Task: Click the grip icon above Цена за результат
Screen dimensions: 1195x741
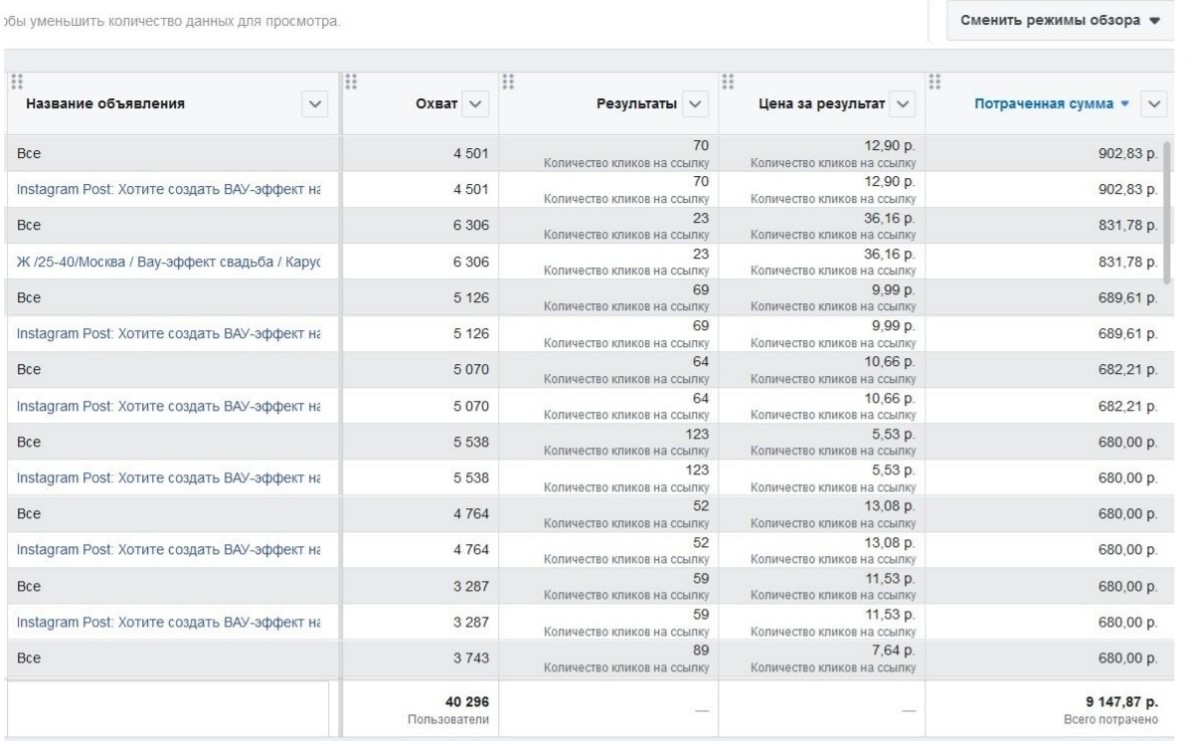Action: coord(727,83)
